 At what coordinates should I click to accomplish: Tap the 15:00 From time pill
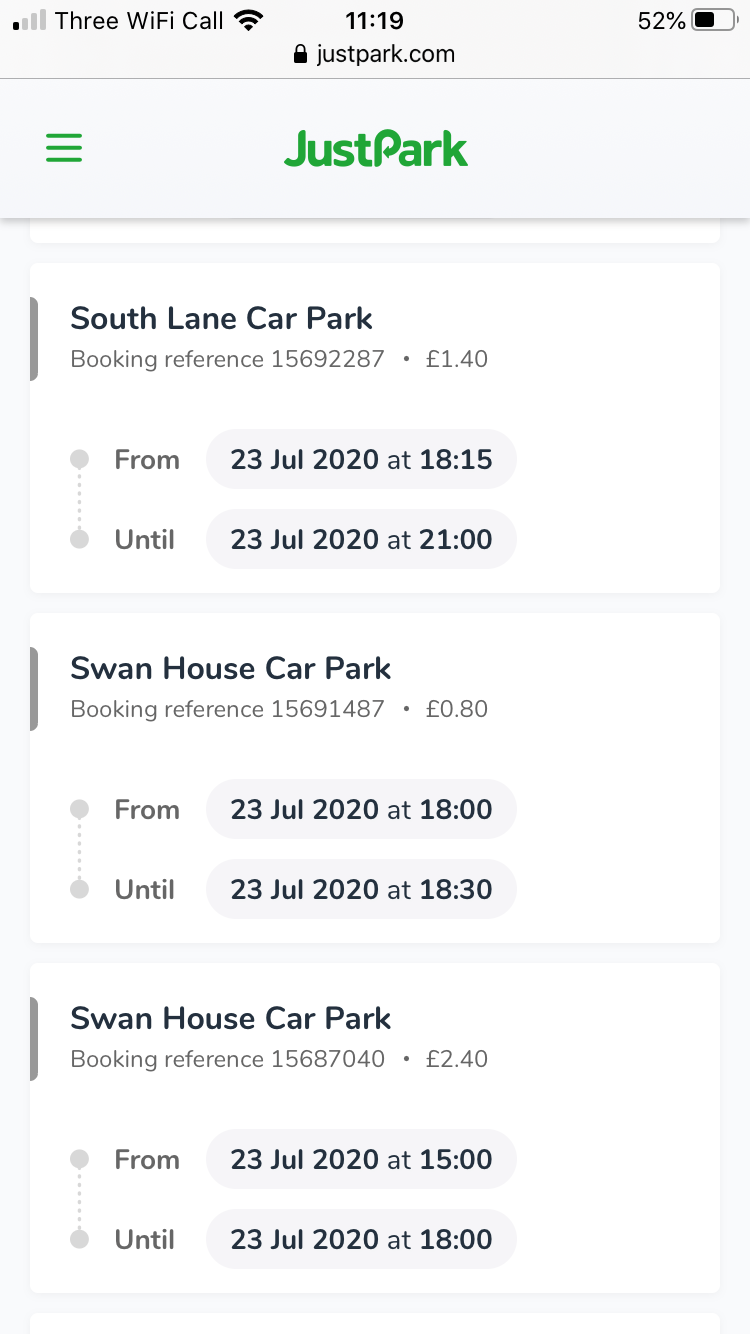pyautogui.click(x=361, y=1160)
